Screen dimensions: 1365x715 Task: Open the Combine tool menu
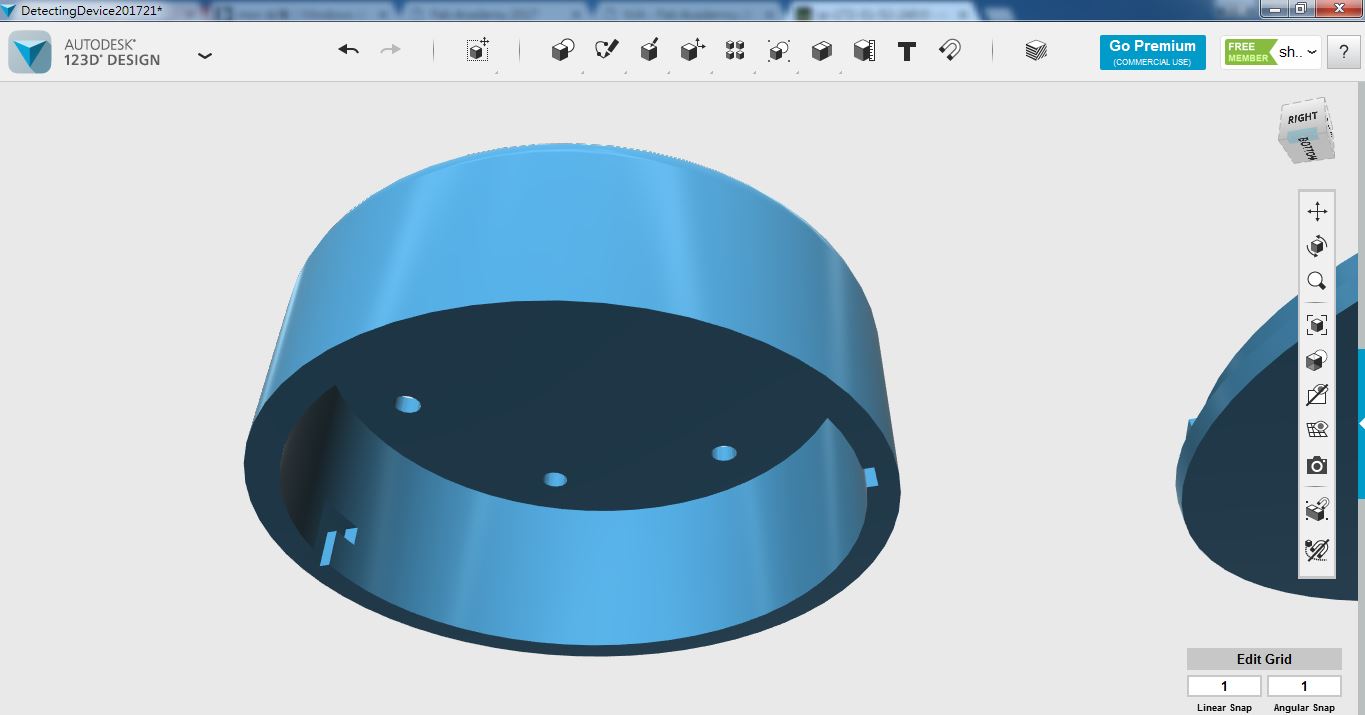click(821, 50)
